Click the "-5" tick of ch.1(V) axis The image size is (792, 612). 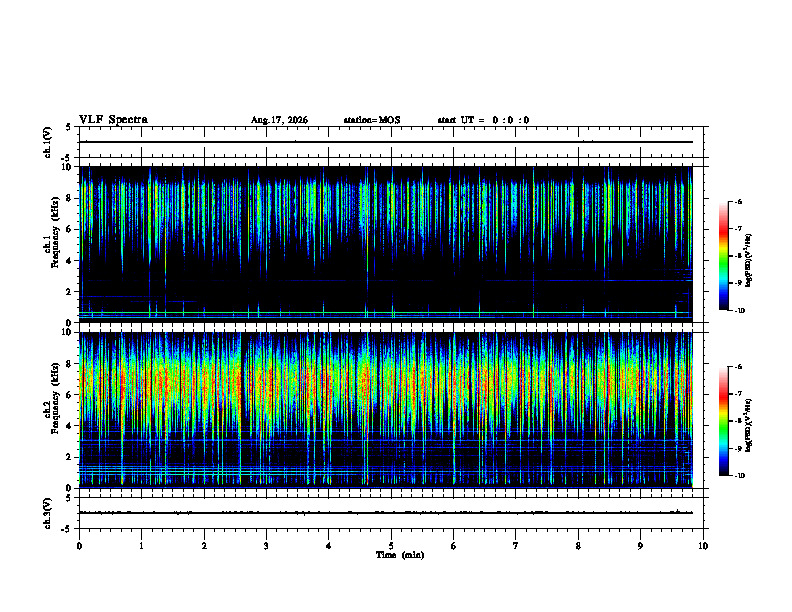click(66, 158)
